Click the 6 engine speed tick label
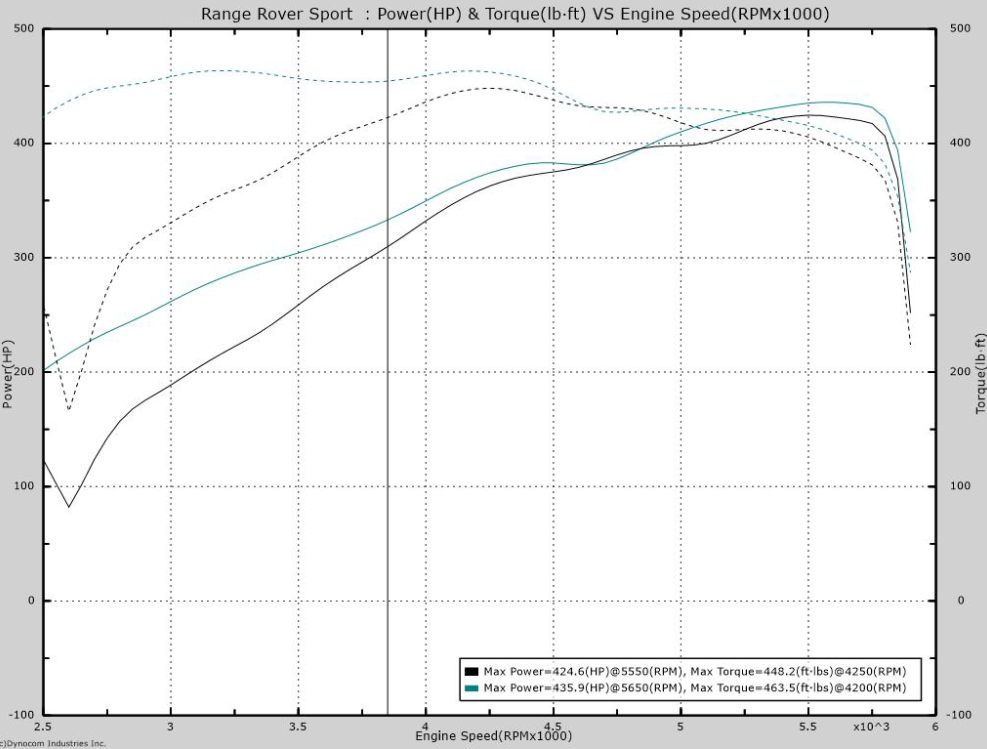Image resolution: width=987 pixels, height=749 pixels. [x=935, y=727]
